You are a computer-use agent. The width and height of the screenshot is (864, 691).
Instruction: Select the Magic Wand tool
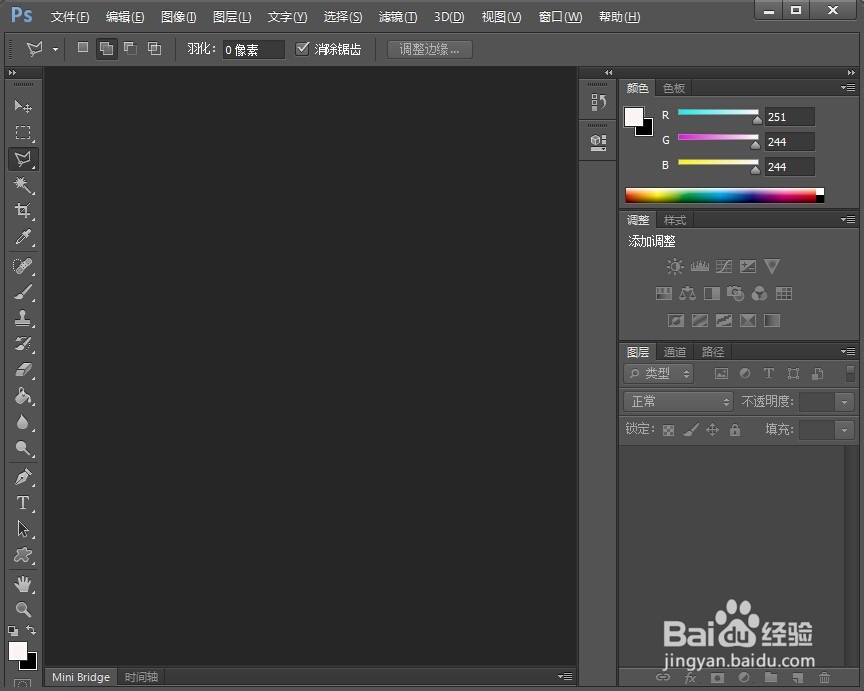click(x=23, y=185)
